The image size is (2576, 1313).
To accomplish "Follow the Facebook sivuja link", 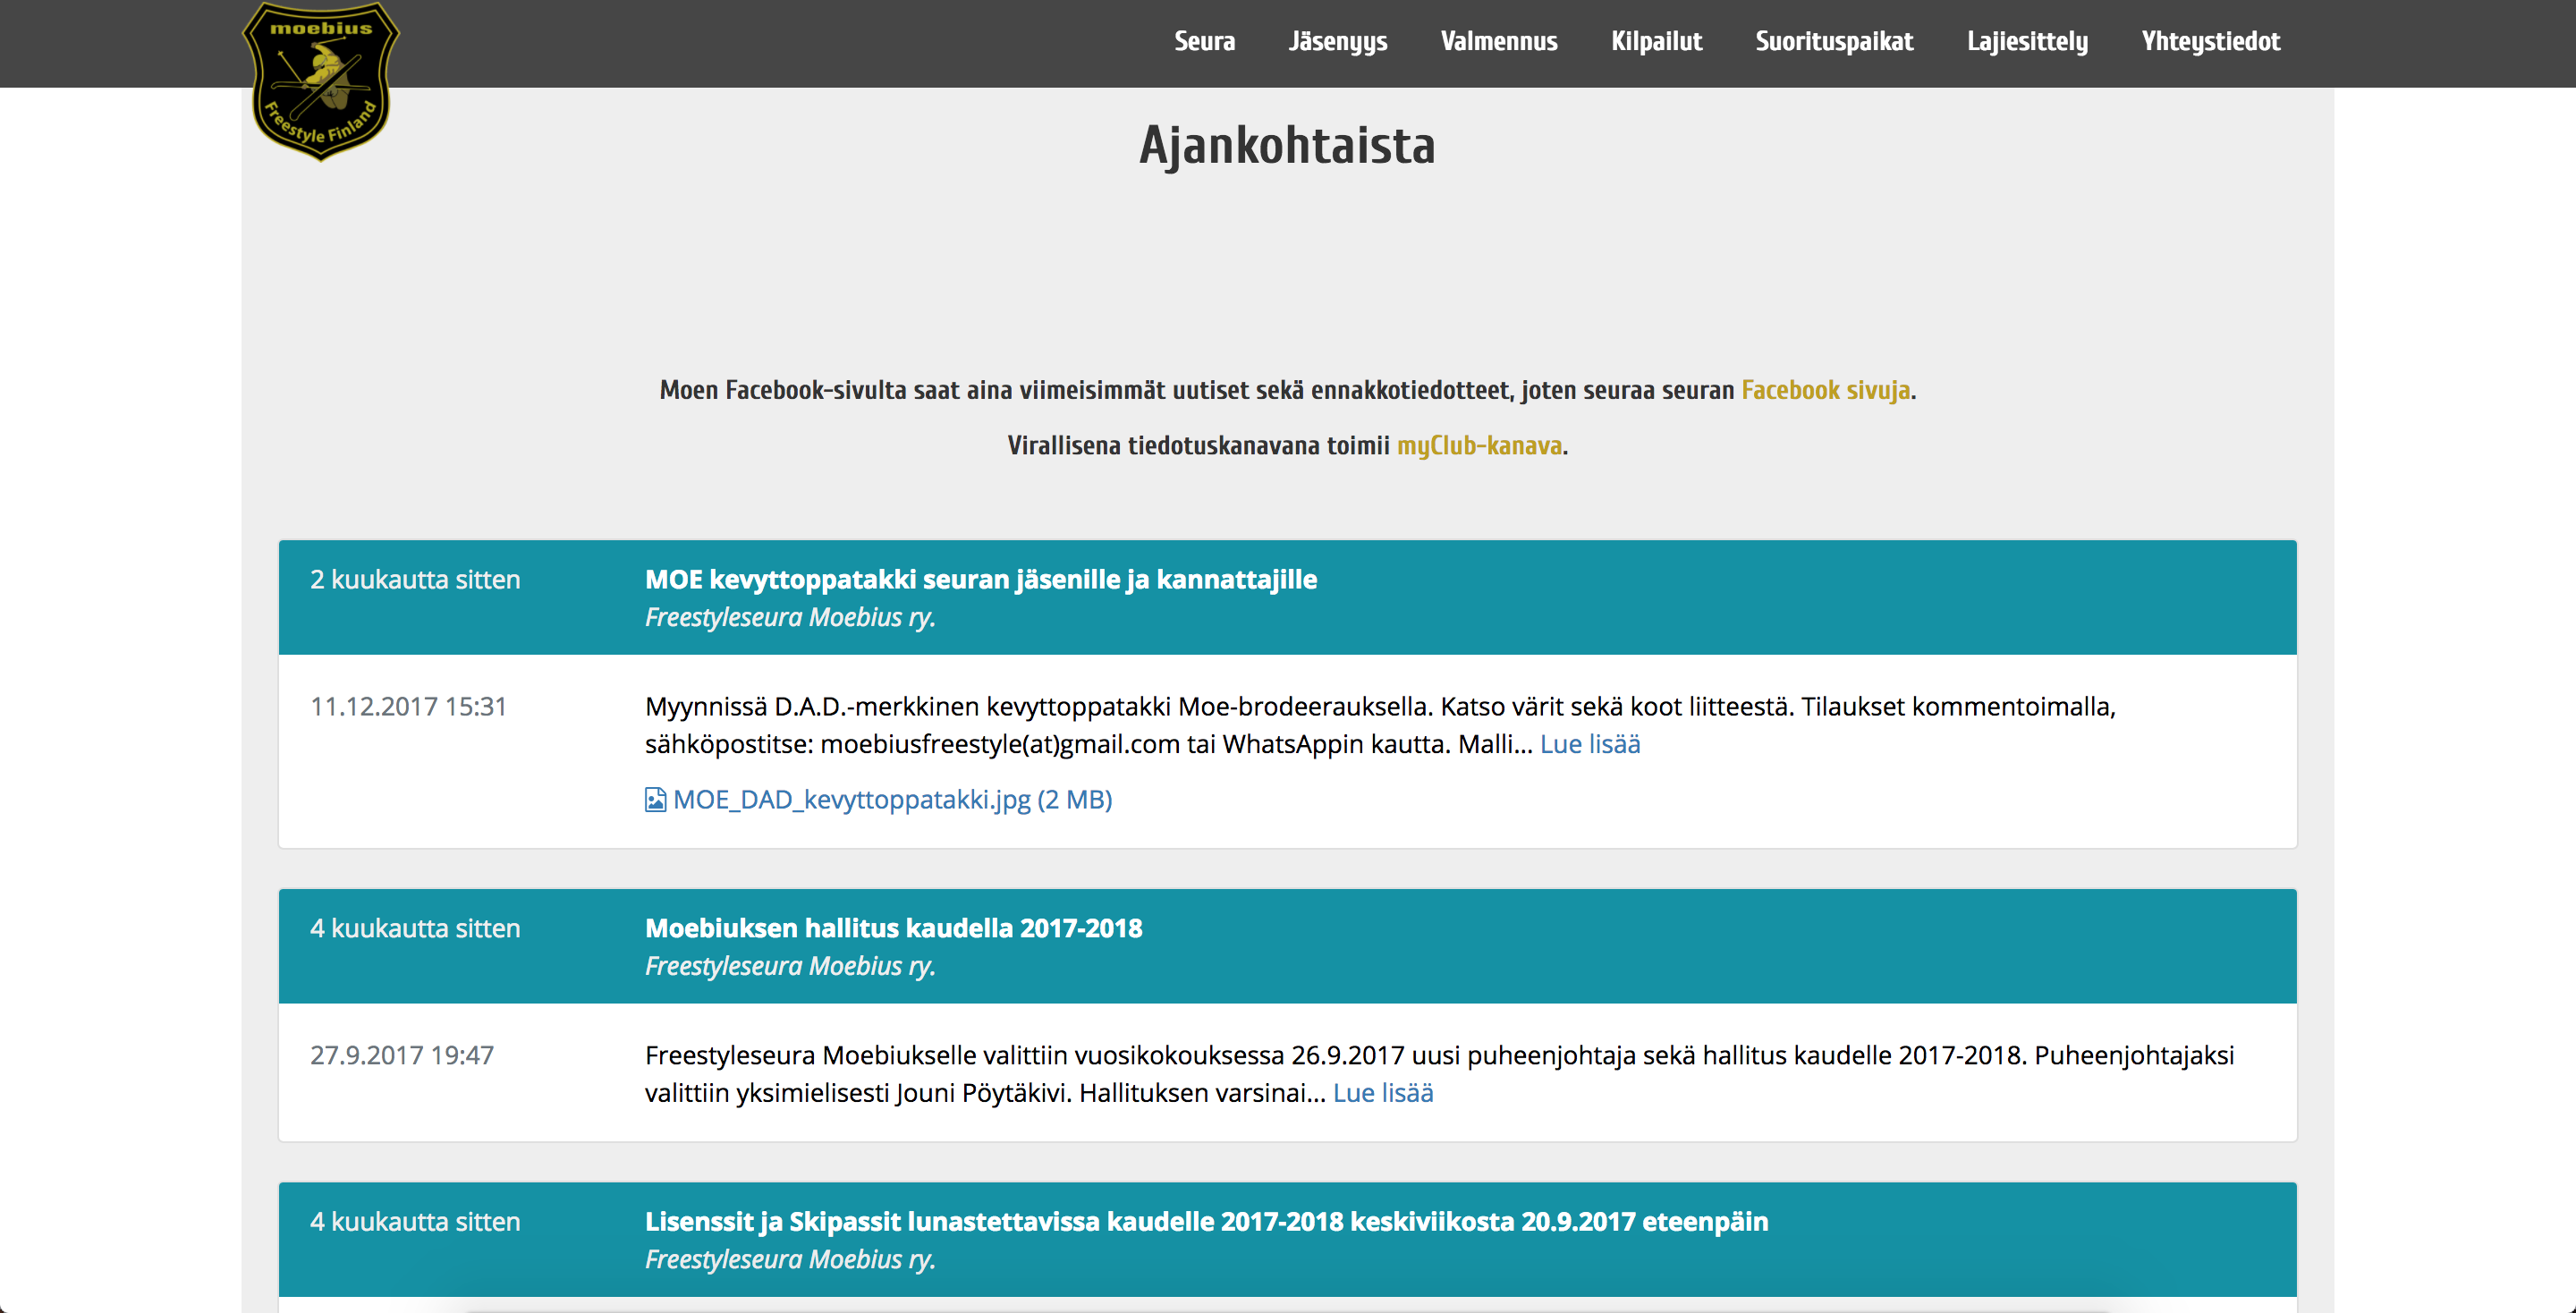I will (x=1825, y=390).
